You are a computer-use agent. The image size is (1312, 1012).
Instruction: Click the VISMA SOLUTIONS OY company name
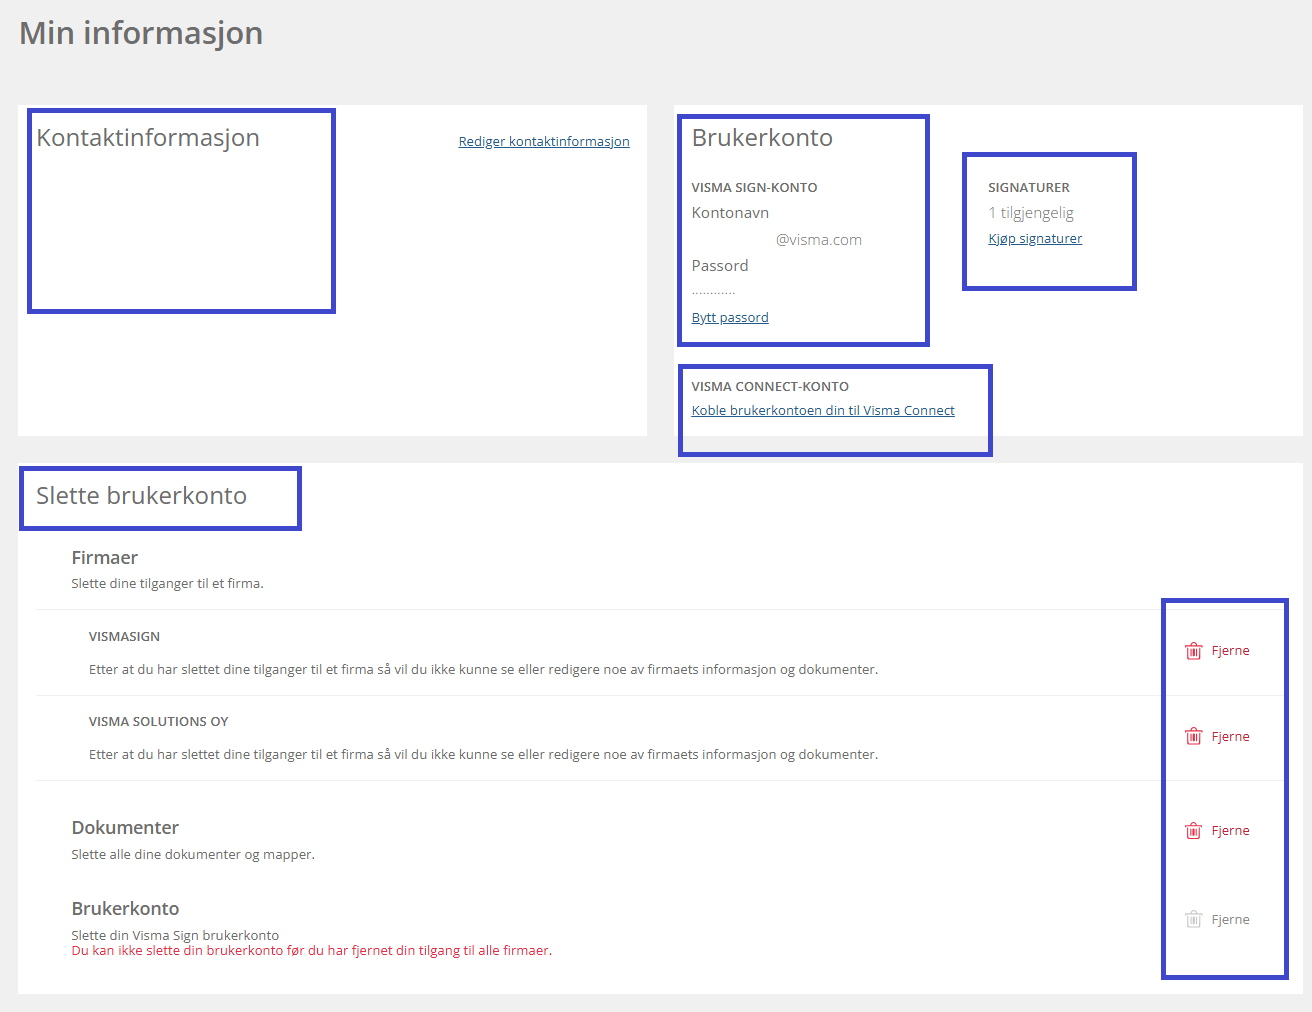pos(158,722)
